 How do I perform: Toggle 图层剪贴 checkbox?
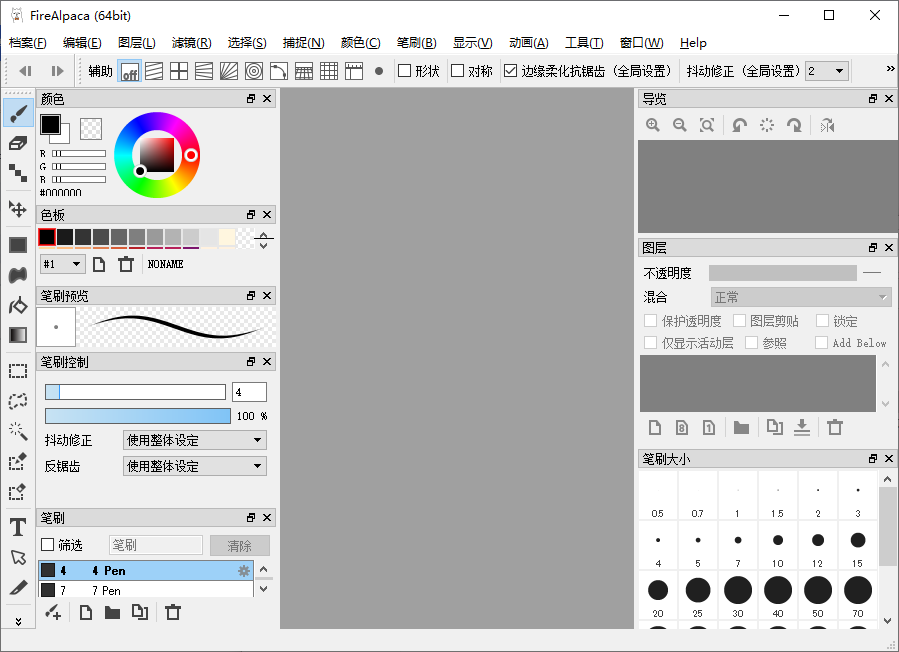739,320
